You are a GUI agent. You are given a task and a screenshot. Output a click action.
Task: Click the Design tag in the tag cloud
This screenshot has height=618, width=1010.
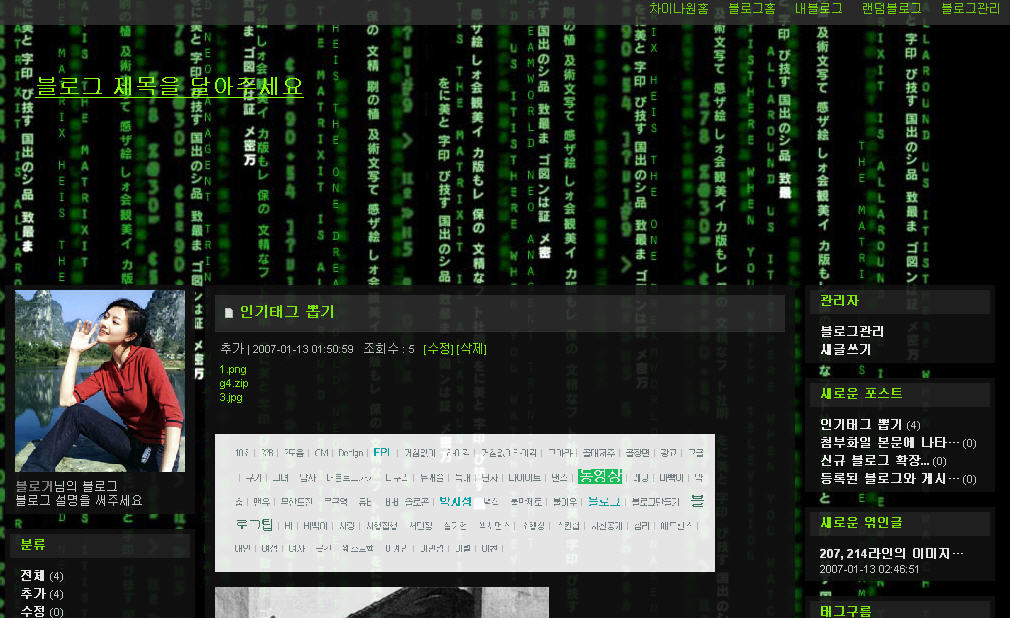(351, 453)
